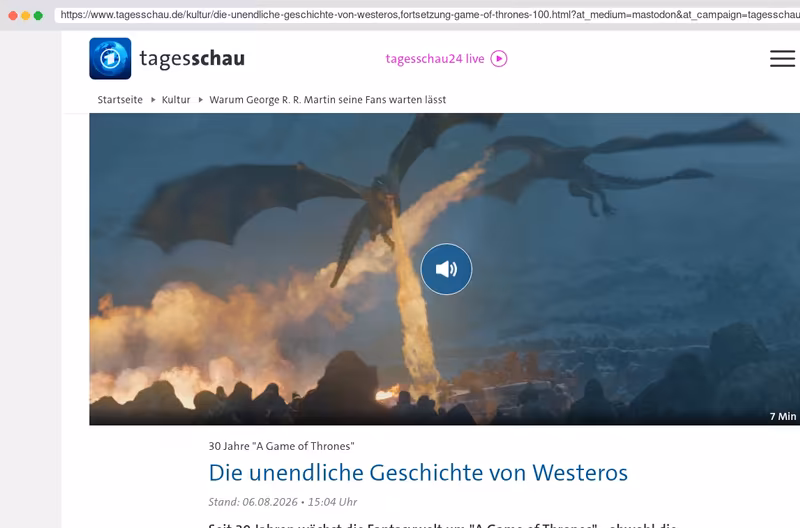This screenshot has height=528, width=800.
Task: Click the arrow between Startseite and Kultur
Action: point(153,100)
